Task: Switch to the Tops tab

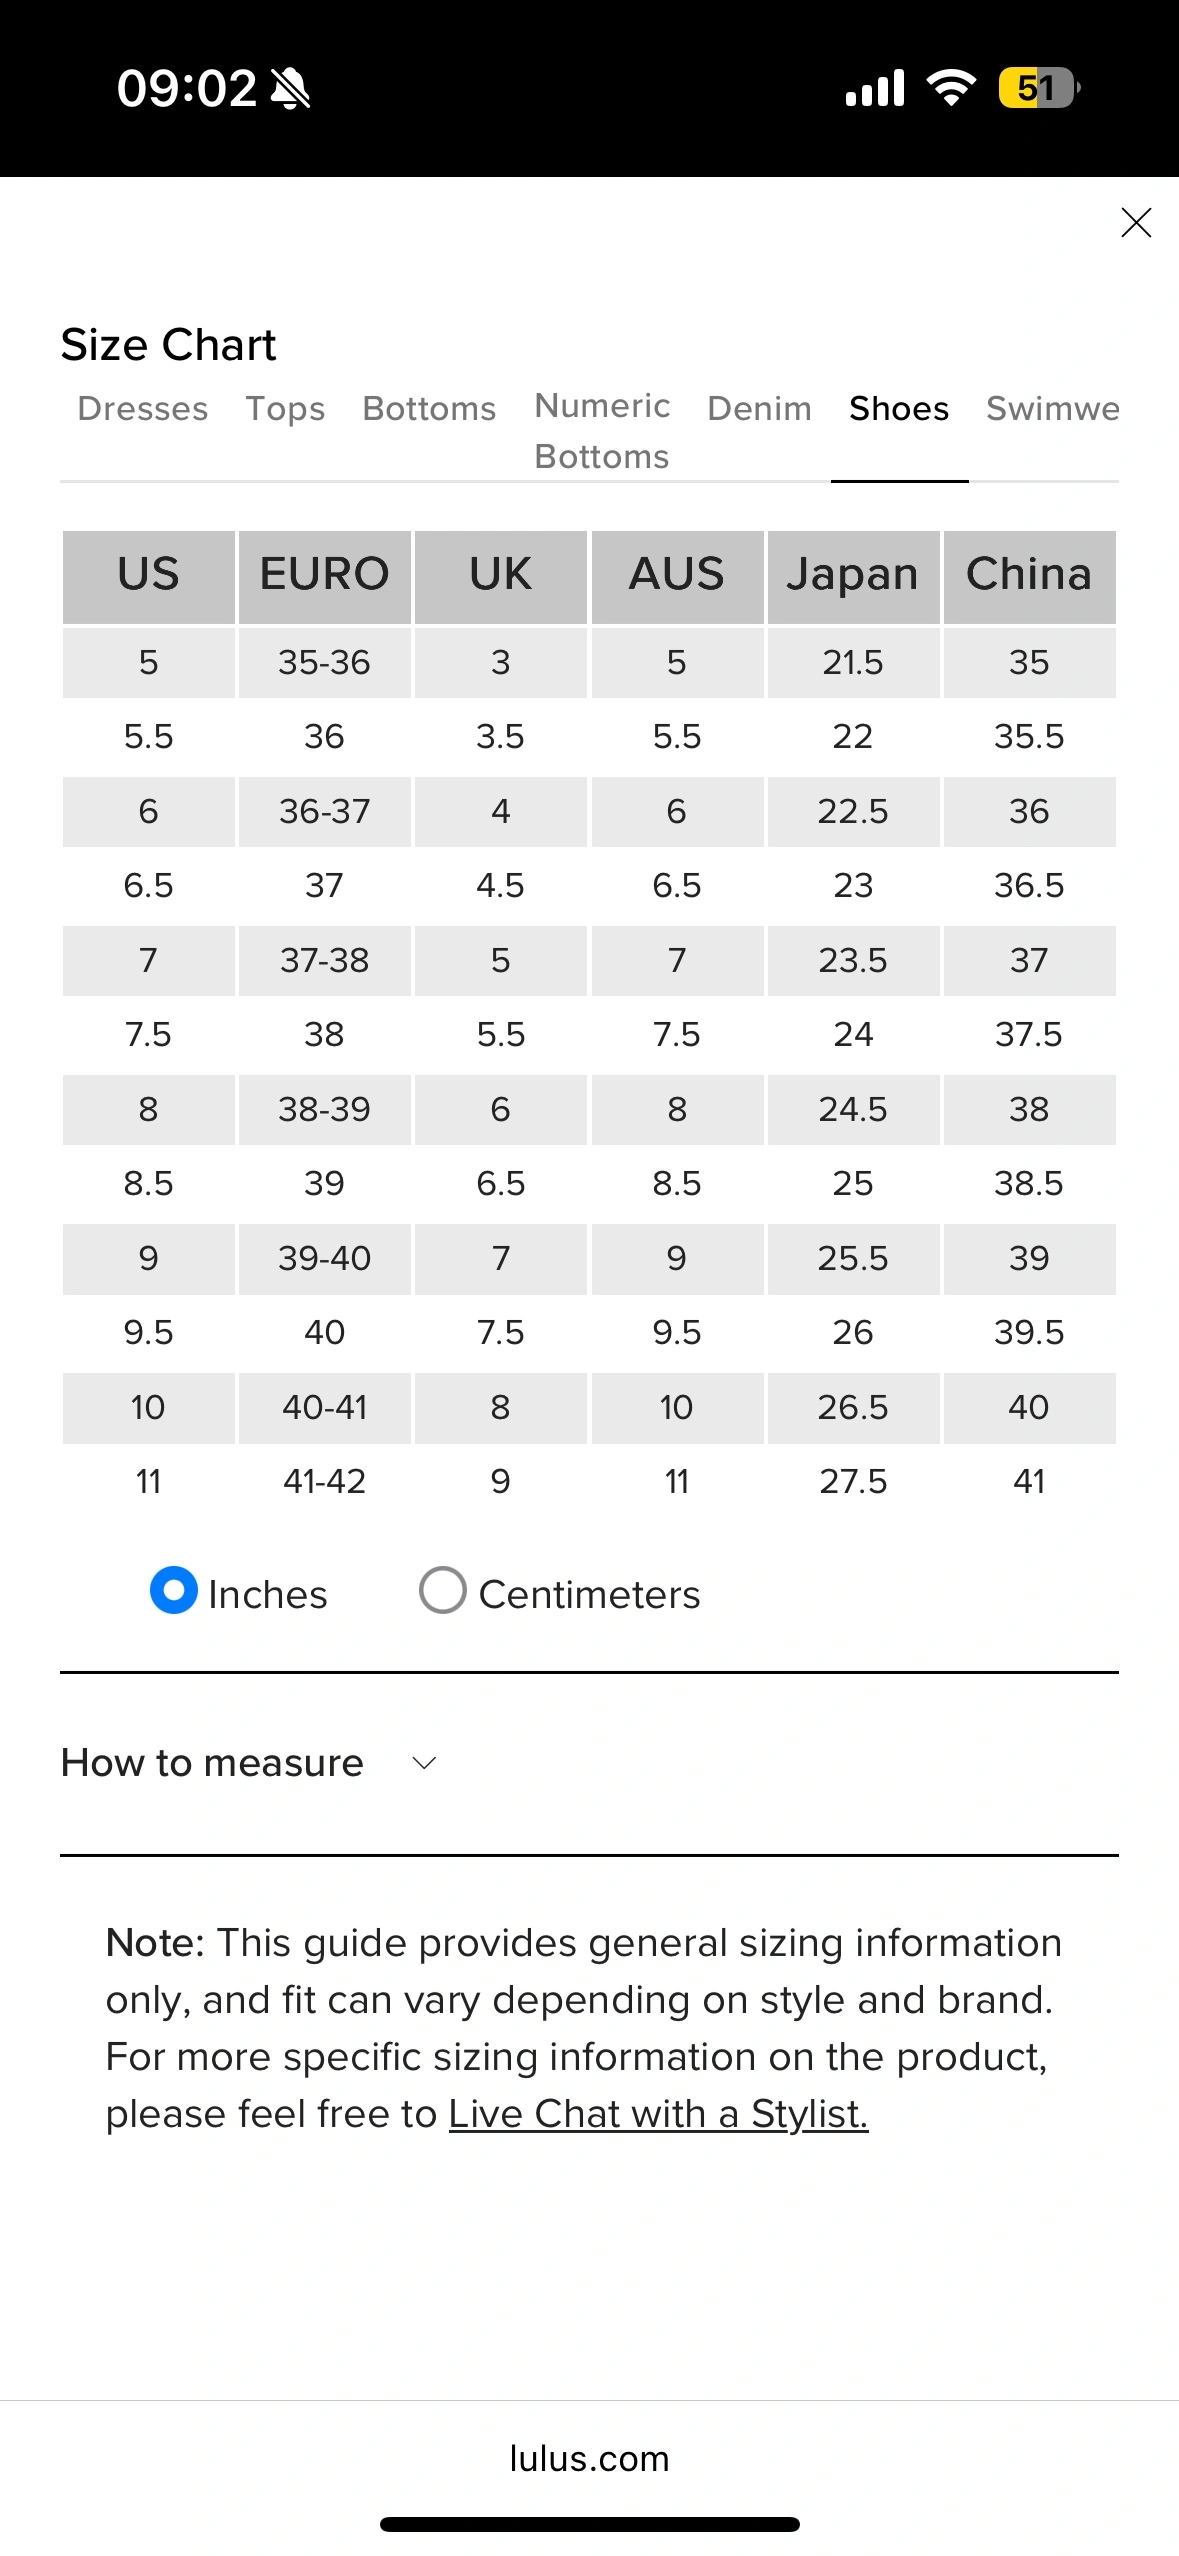Action: pos(286,409)
